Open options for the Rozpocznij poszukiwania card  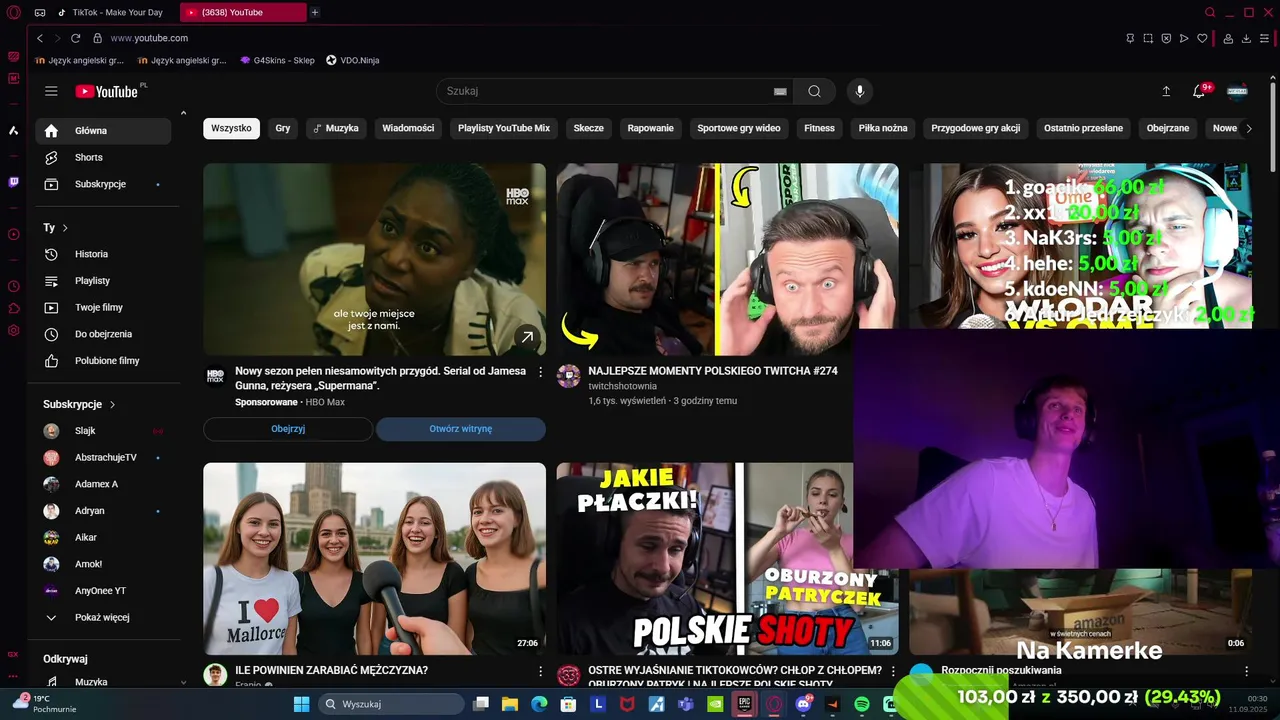(x=1246, y=671)
